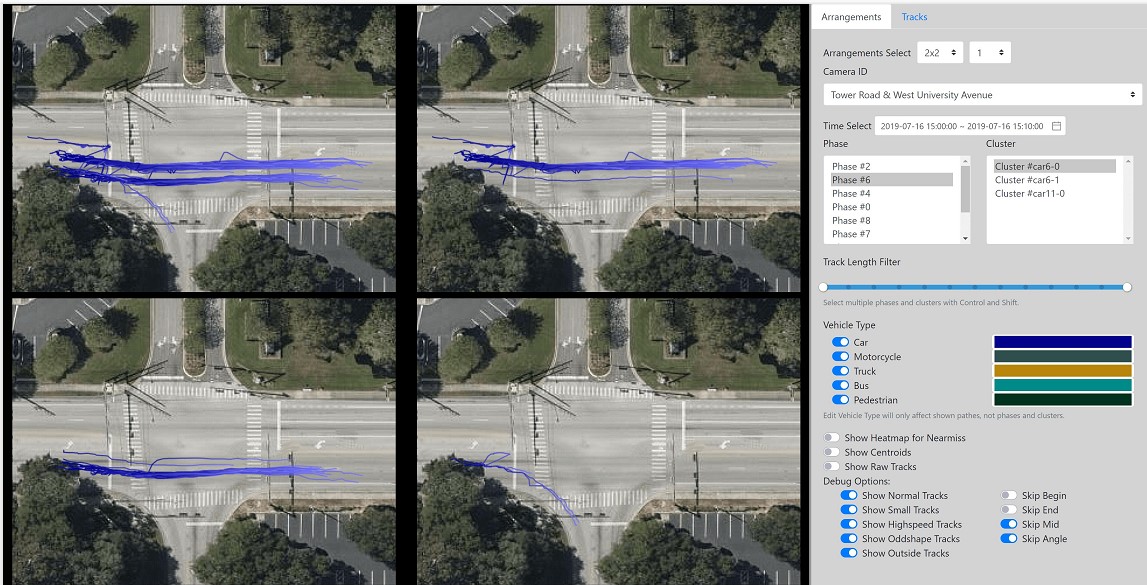Click the Truck color swatch
This screenshot has width=1147, height=585.
(1062, 371)
